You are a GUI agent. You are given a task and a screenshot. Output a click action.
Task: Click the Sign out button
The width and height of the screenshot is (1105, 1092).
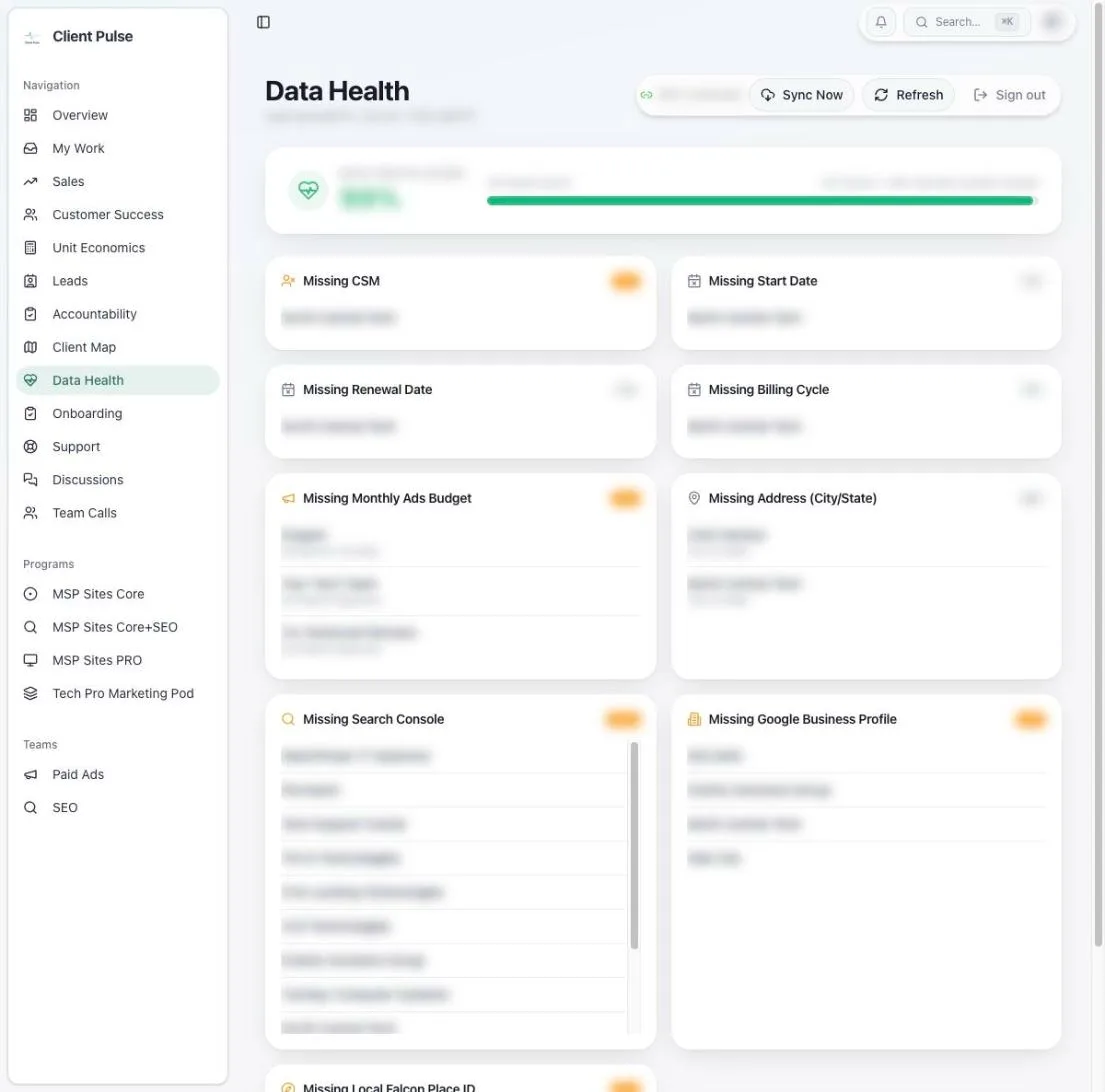(1009, 95)
